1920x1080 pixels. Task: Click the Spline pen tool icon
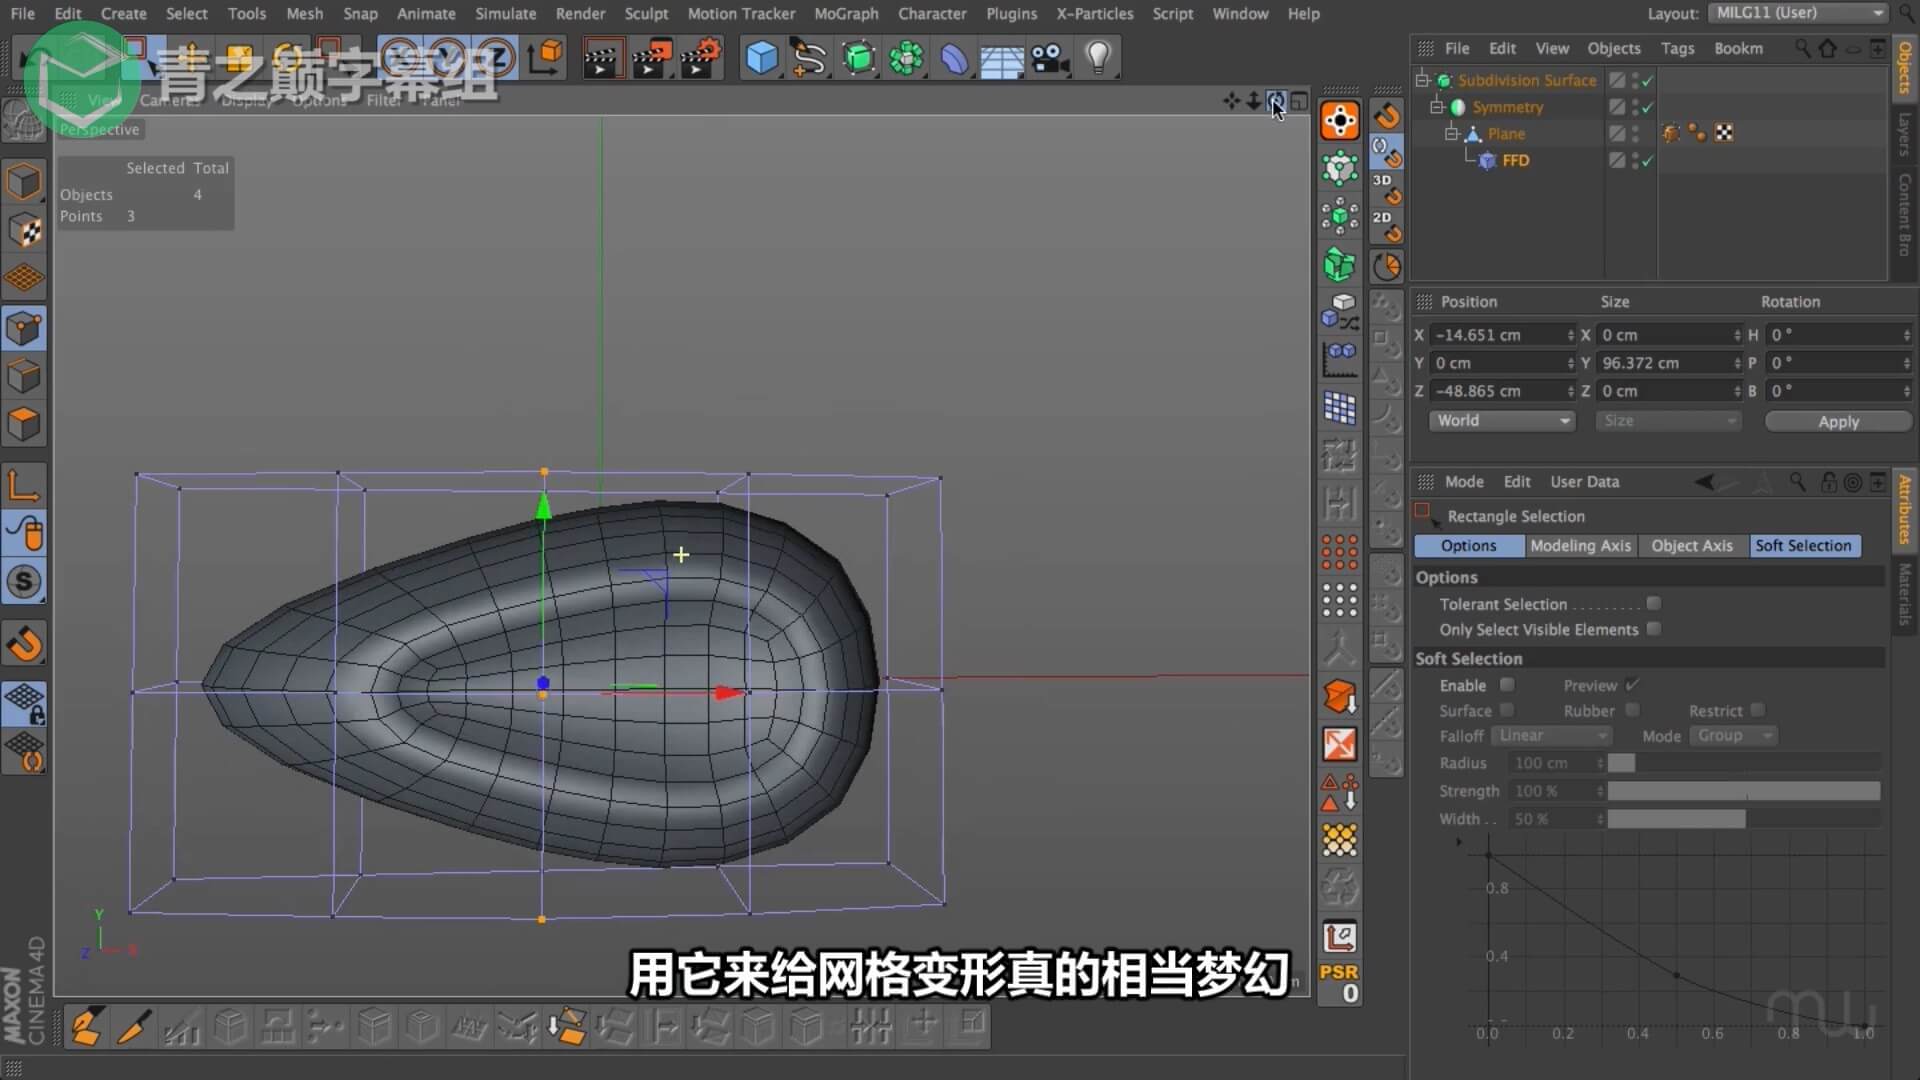809,58
